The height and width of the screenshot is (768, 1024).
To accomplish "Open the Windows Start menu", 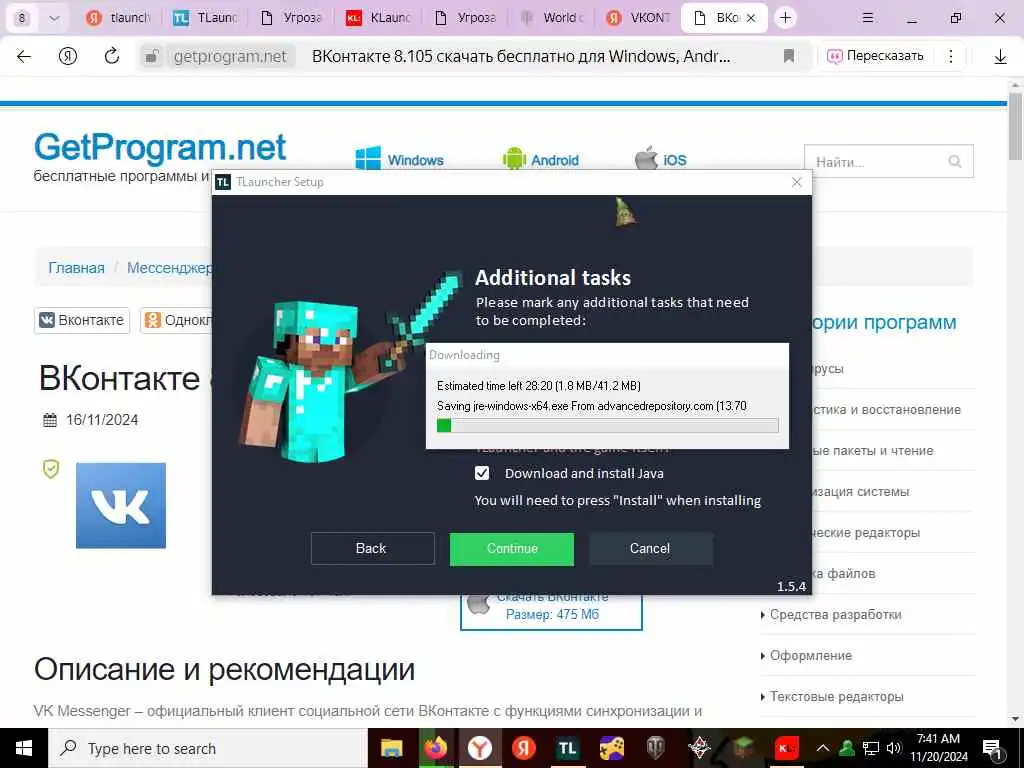I will coord(24,748).
